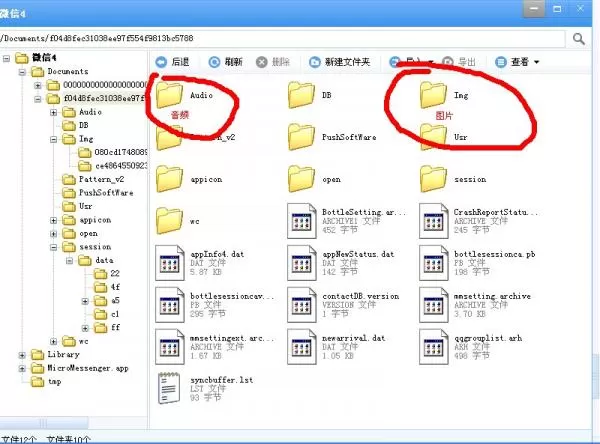The width and height of the screenshot is (600, 444).
Task: Expand the wc tree node
Action: coord(54,341)
